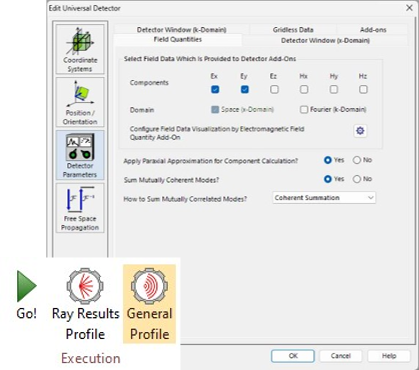Switch to the Add-ons tab
This screenshot has width=419, height=370.
pos(373,30)
